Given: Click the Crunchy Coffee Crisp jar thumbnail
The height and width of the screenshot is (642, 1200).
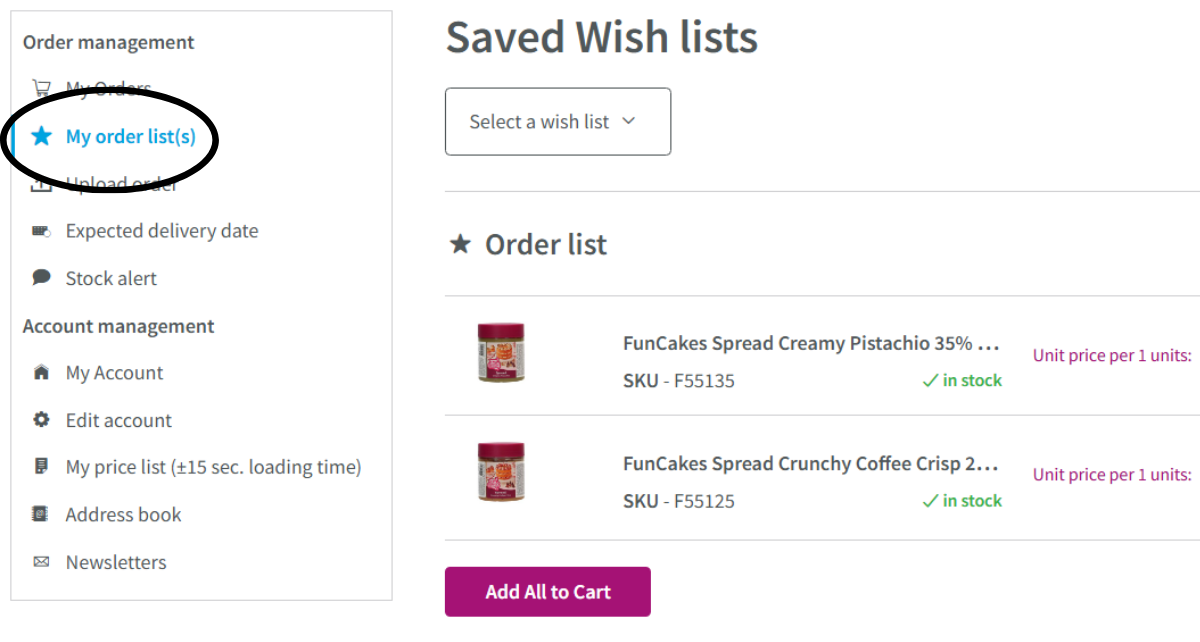Looking at the screenshot, I should tap(501, 472).
